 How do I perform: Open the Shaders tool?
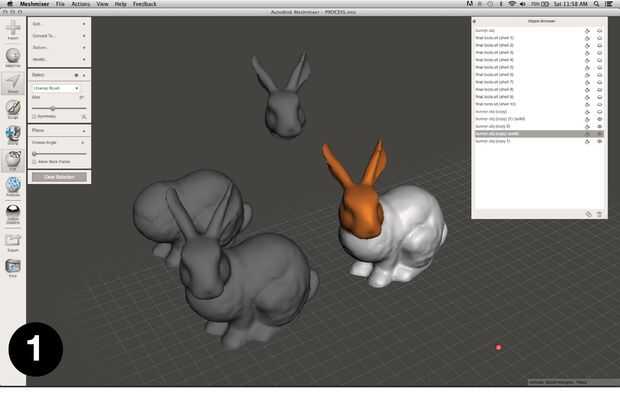(13, 213)
